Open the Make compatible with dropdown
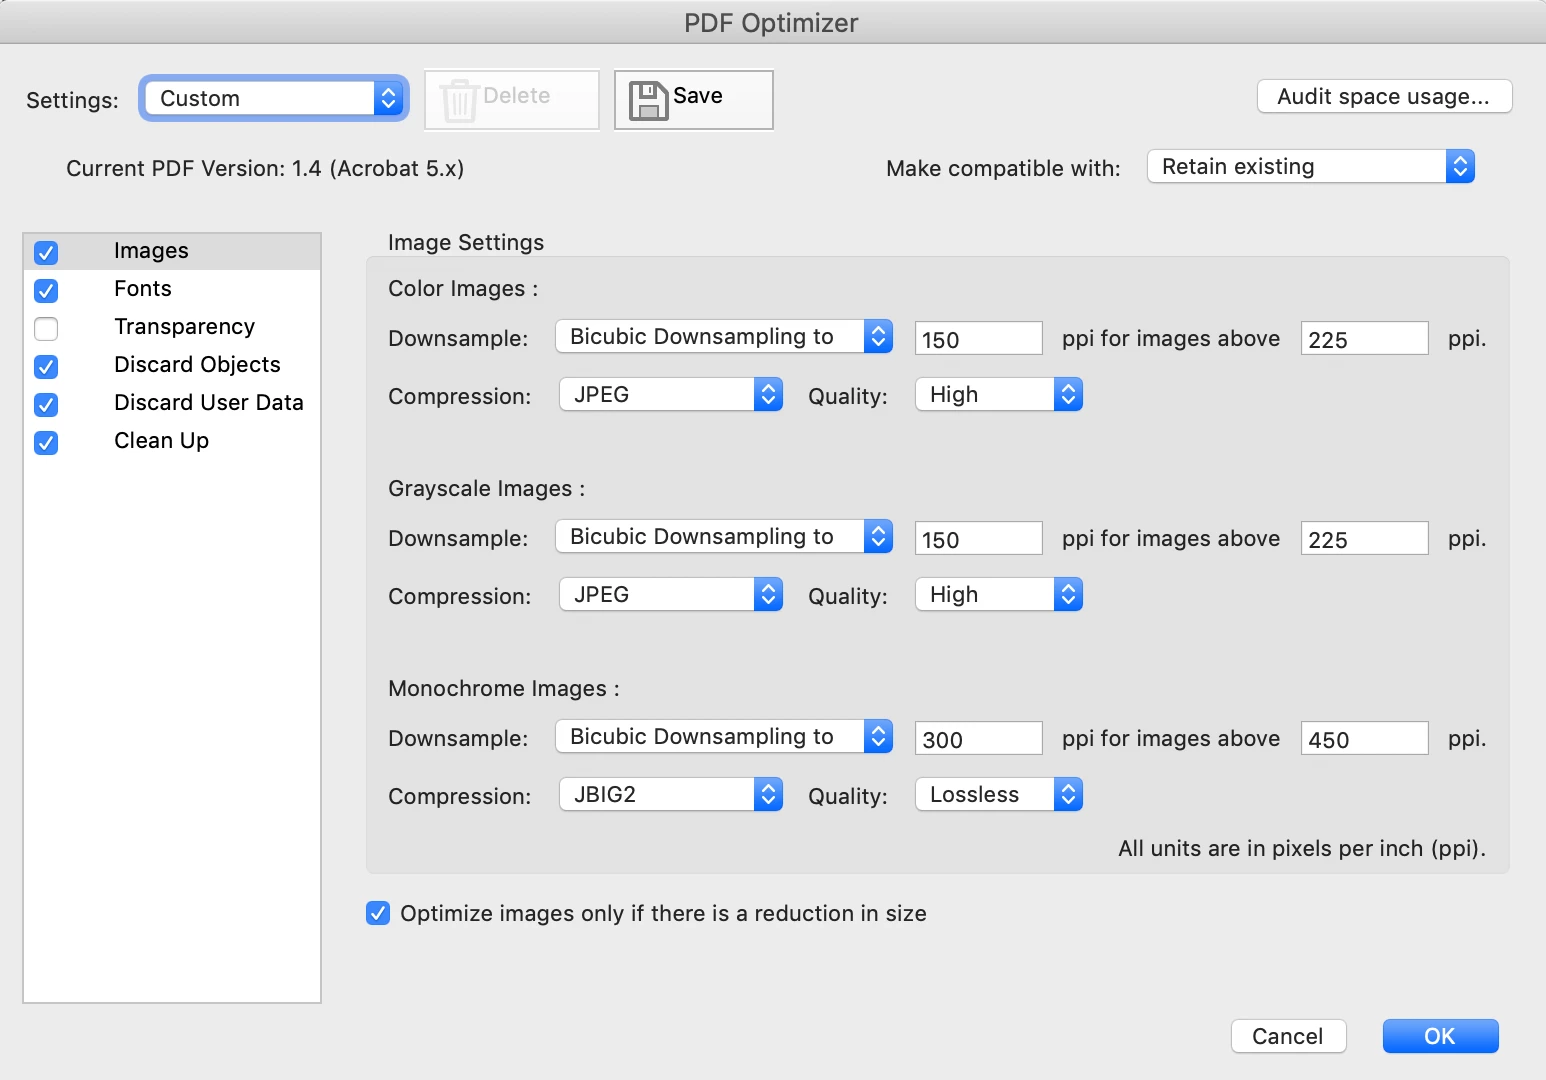 [x=1311, y=166]
